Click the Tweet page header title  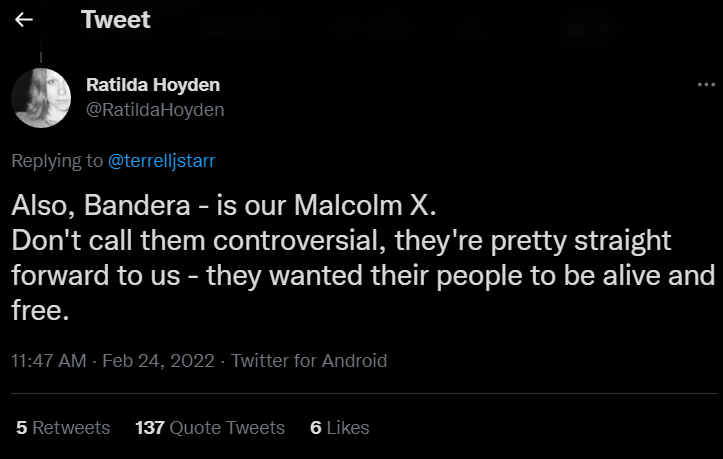point(115,20)
